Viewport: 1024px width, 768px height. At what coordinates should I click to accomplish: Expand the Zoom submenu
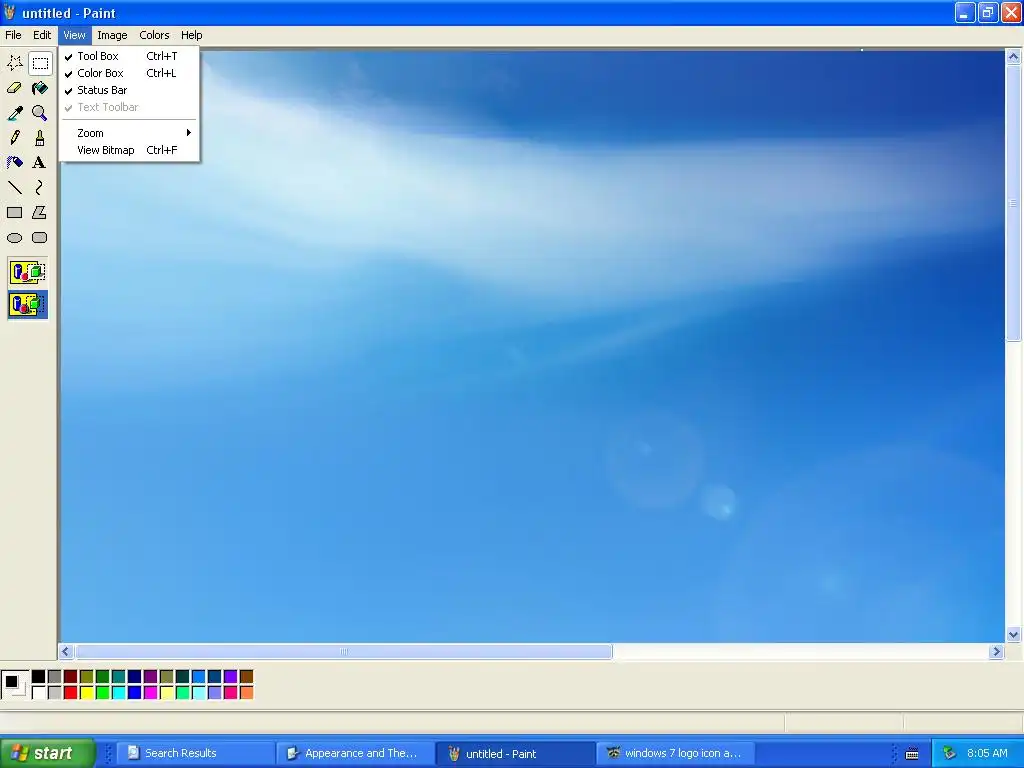(x=129, y=133)
